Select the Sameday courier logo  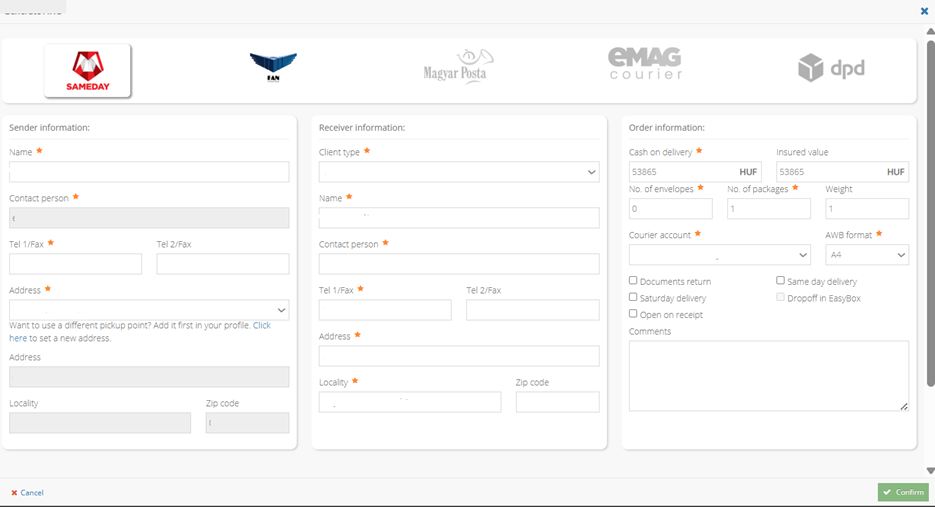click(x=87, y=70)
